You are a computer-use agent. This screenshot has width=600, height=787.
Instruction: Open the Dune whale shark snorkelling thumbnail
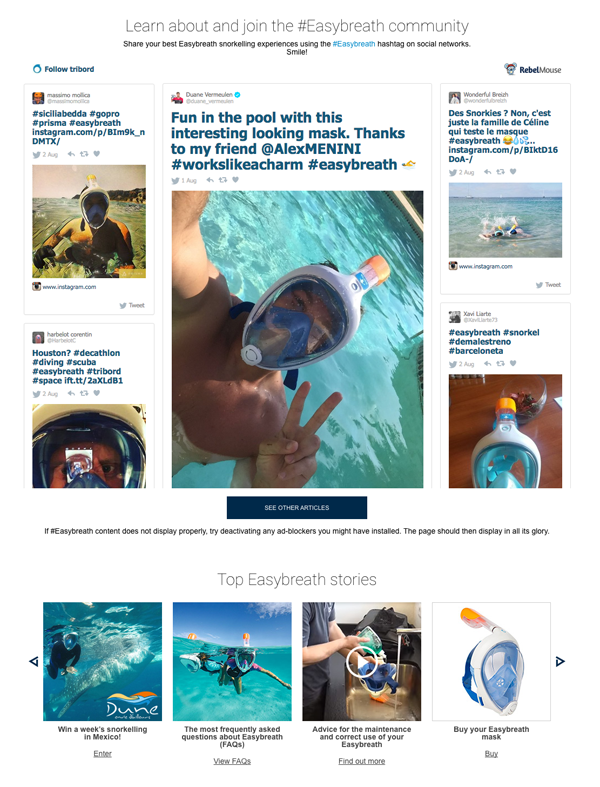click(x=102, y=662)
